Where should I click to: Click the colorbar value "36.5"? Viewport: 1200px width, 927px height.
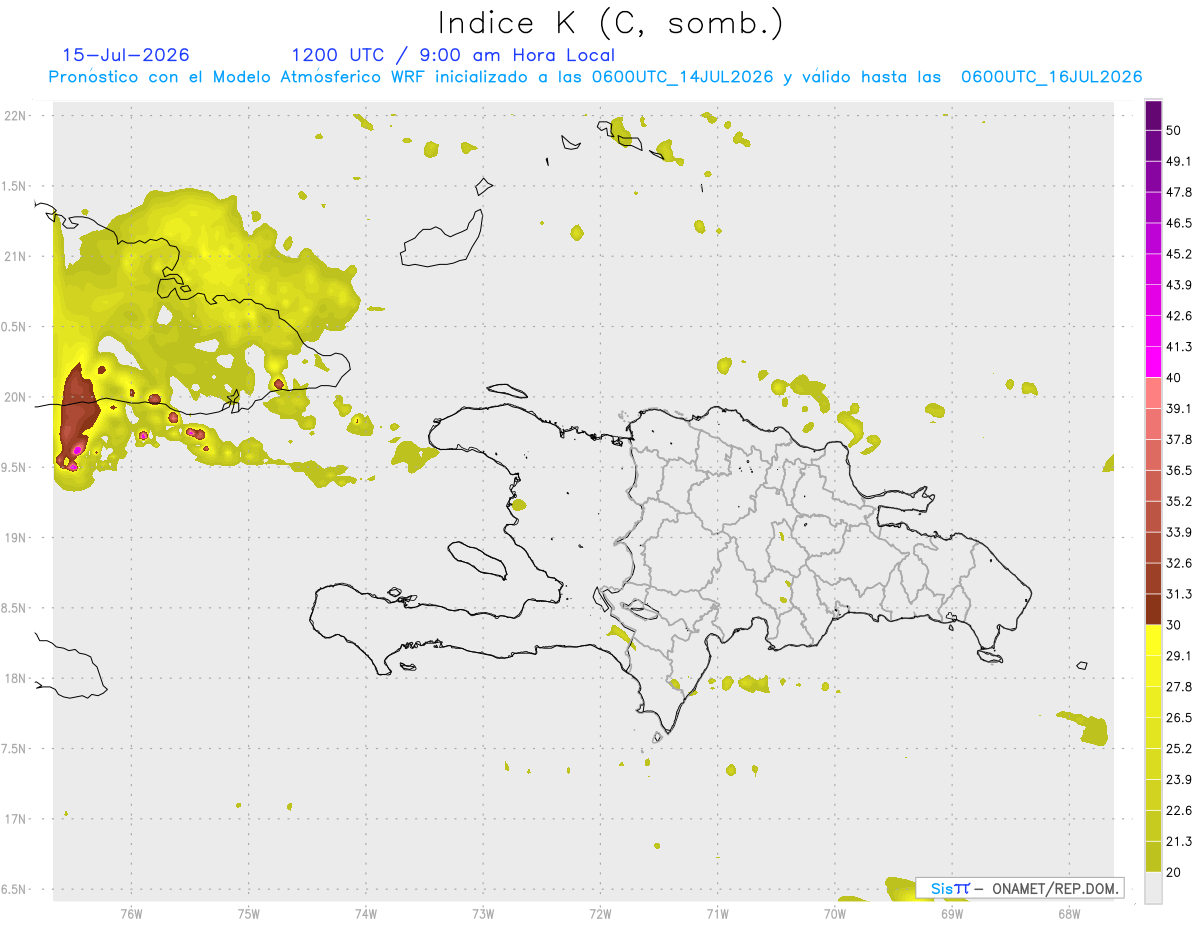point(1178,470)
